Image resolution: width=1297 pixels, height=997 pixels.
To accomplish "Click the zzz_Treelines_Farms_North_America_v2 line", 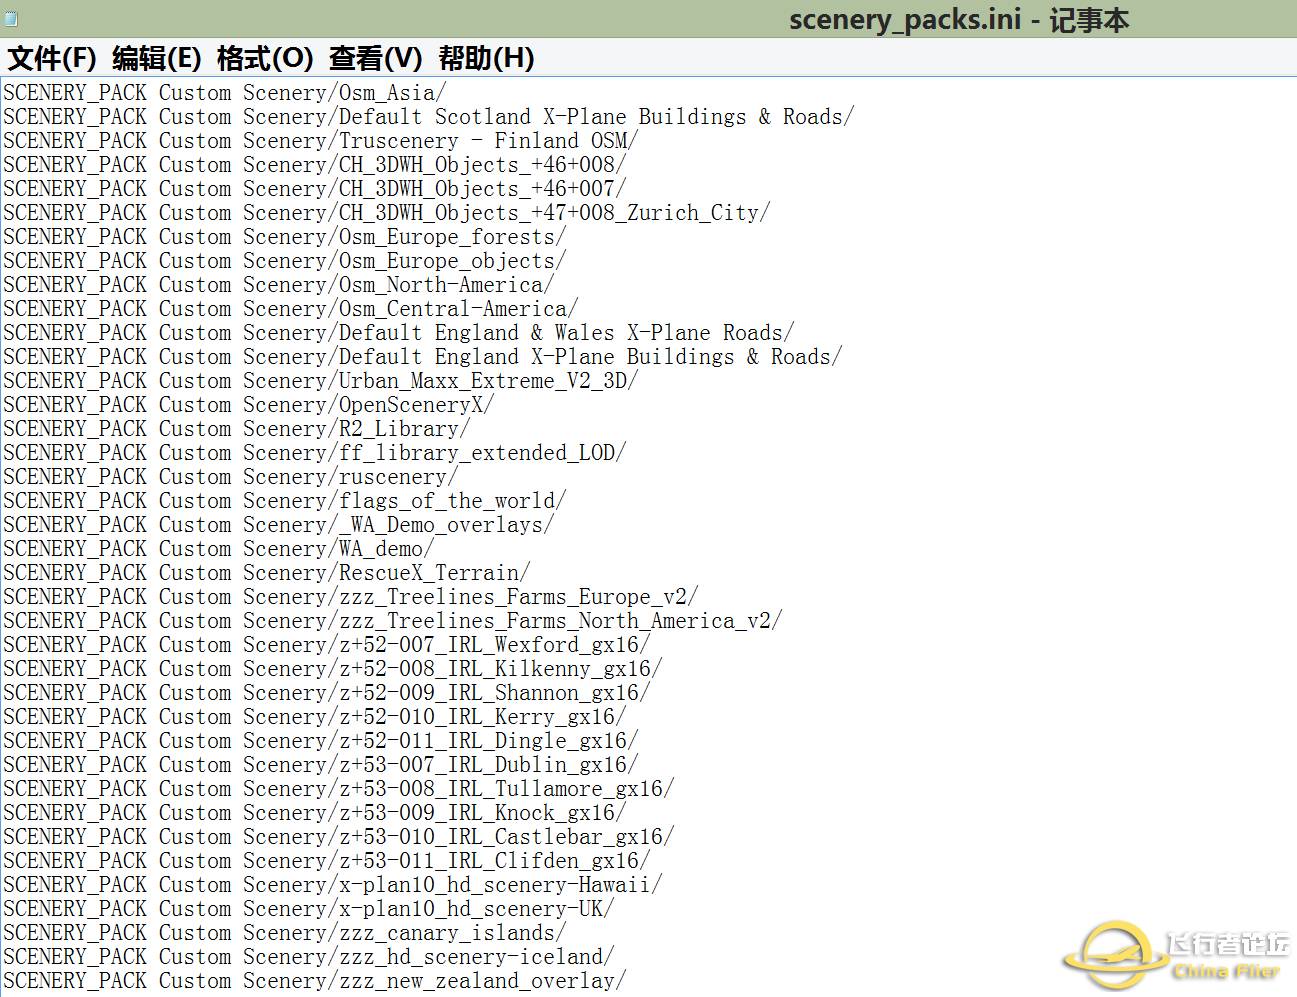I will pyautogui.click(x=392, y=621).
